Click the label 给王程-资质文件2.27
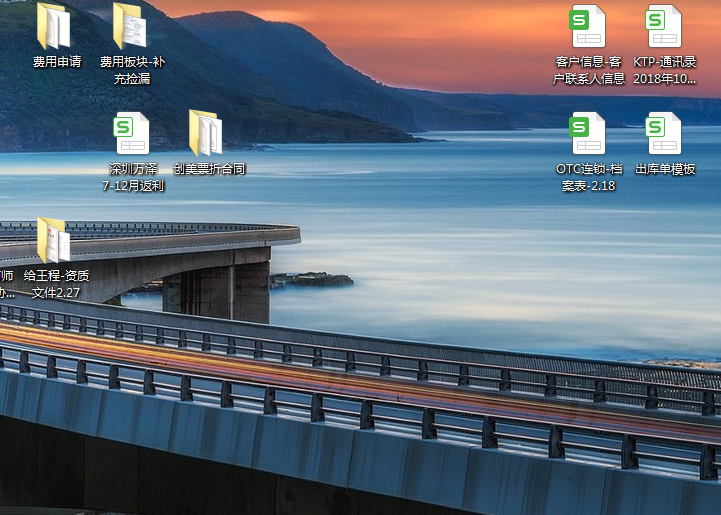 coord(56,284)
